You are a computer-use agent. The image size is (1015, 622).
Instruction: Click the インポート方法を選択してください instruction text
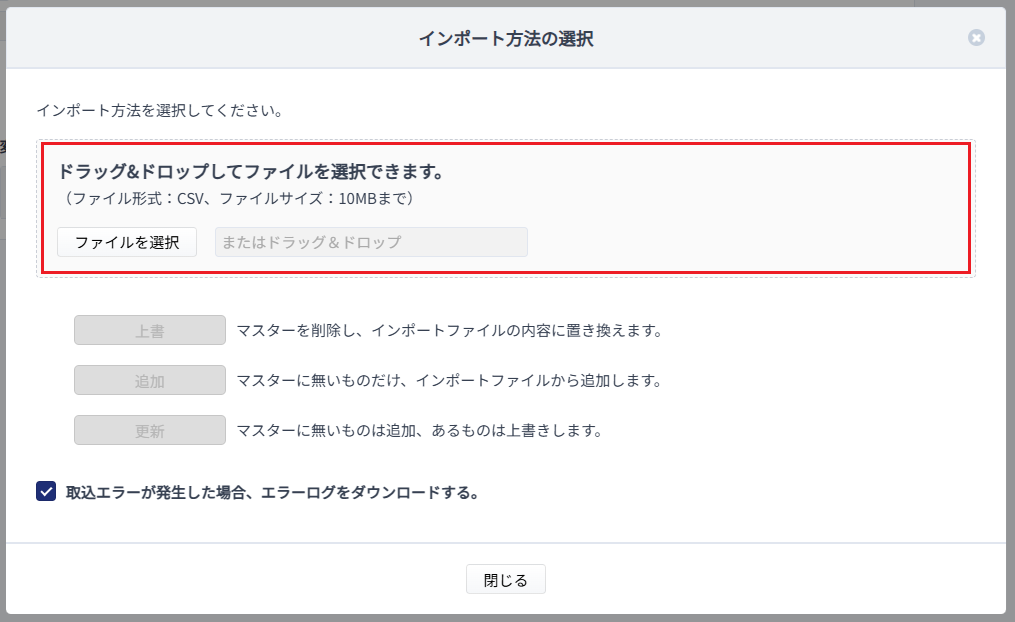pos(159,110)
